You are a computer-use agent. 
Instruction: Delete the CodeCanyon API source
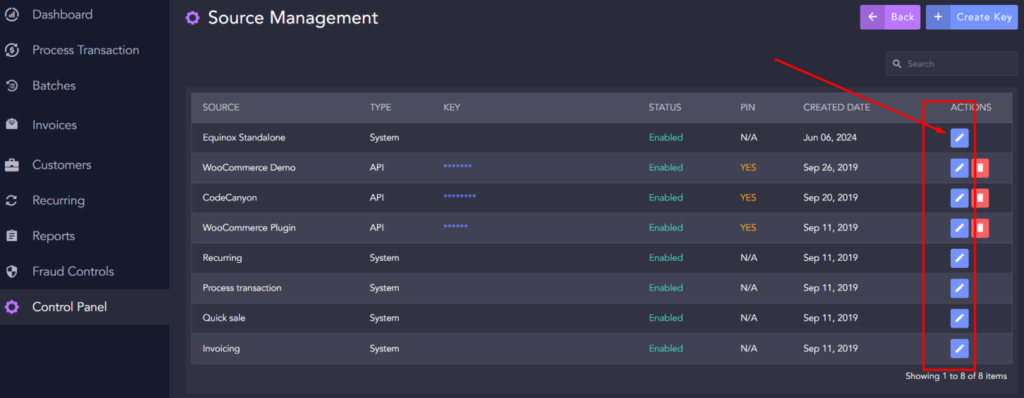click(x=980, y=198)
